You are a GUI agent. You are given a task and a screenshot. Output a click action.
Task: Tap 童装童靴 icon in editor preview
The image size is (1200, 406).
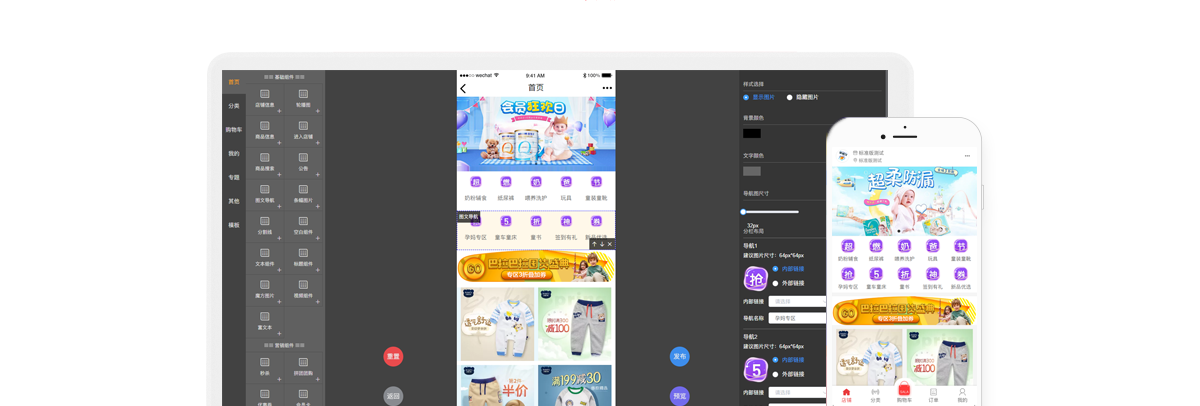coord(596,188)
